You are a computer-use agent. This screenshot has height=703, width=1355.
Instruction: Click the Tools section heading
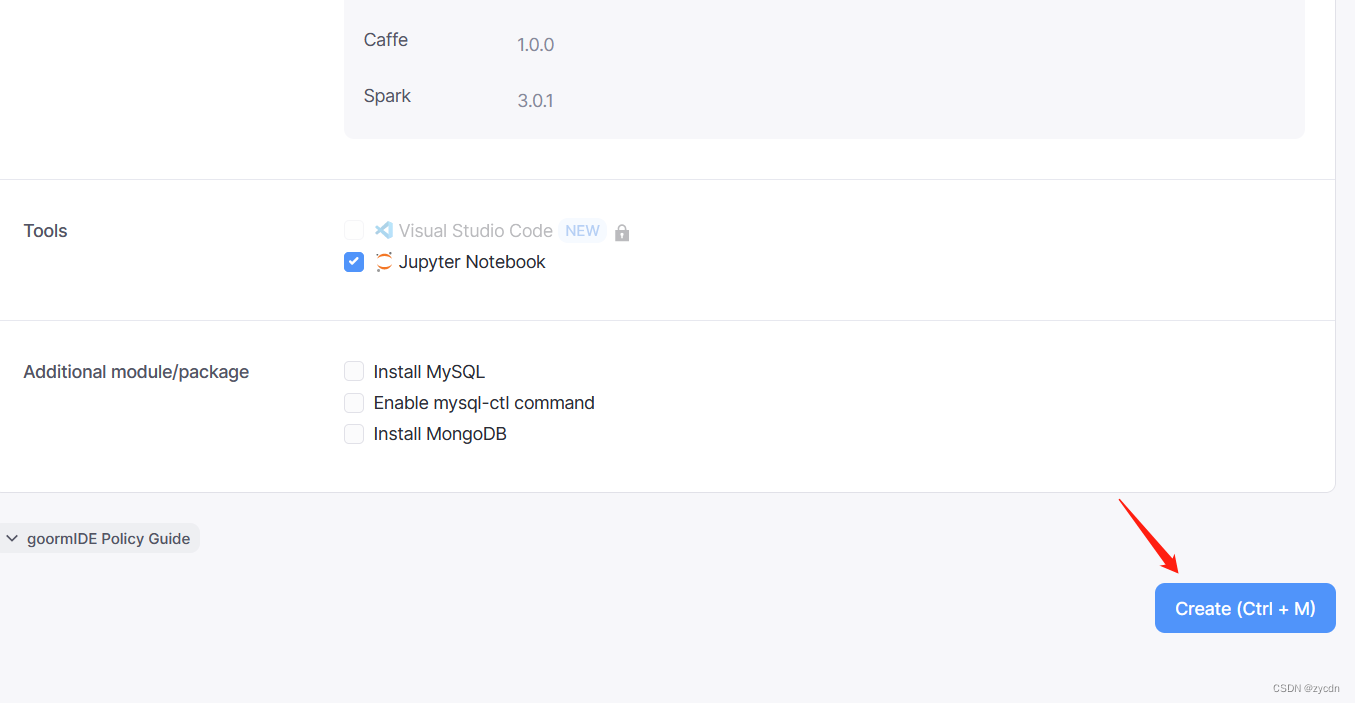click(x=46, y=231)
